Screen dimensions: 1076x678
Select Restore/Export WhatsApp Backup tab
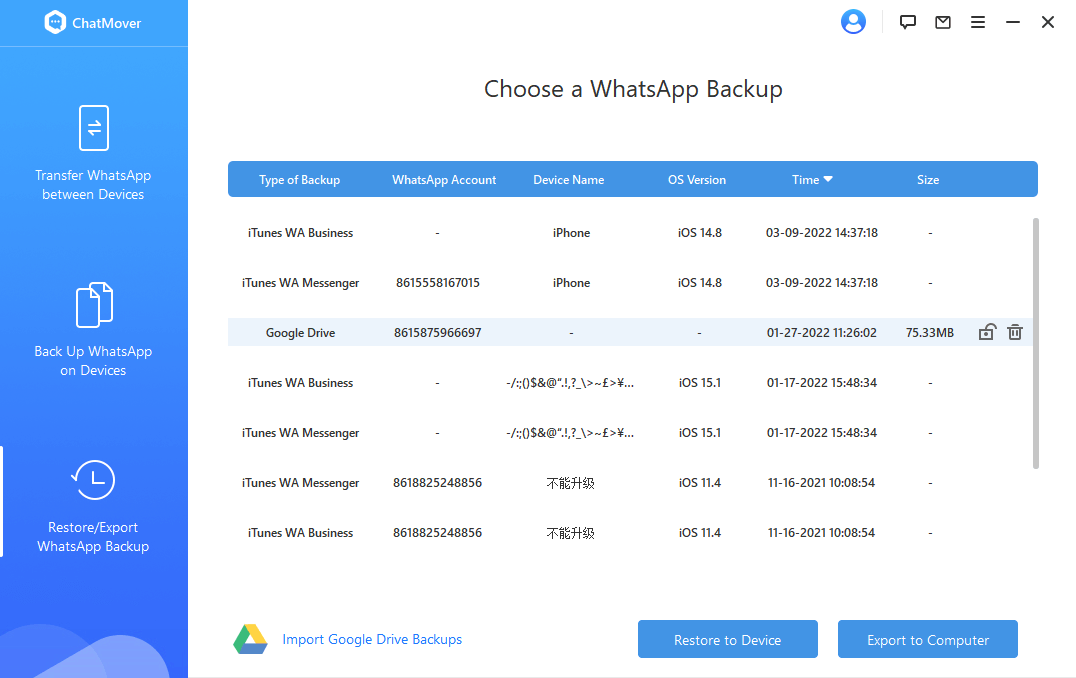[93, 506]
